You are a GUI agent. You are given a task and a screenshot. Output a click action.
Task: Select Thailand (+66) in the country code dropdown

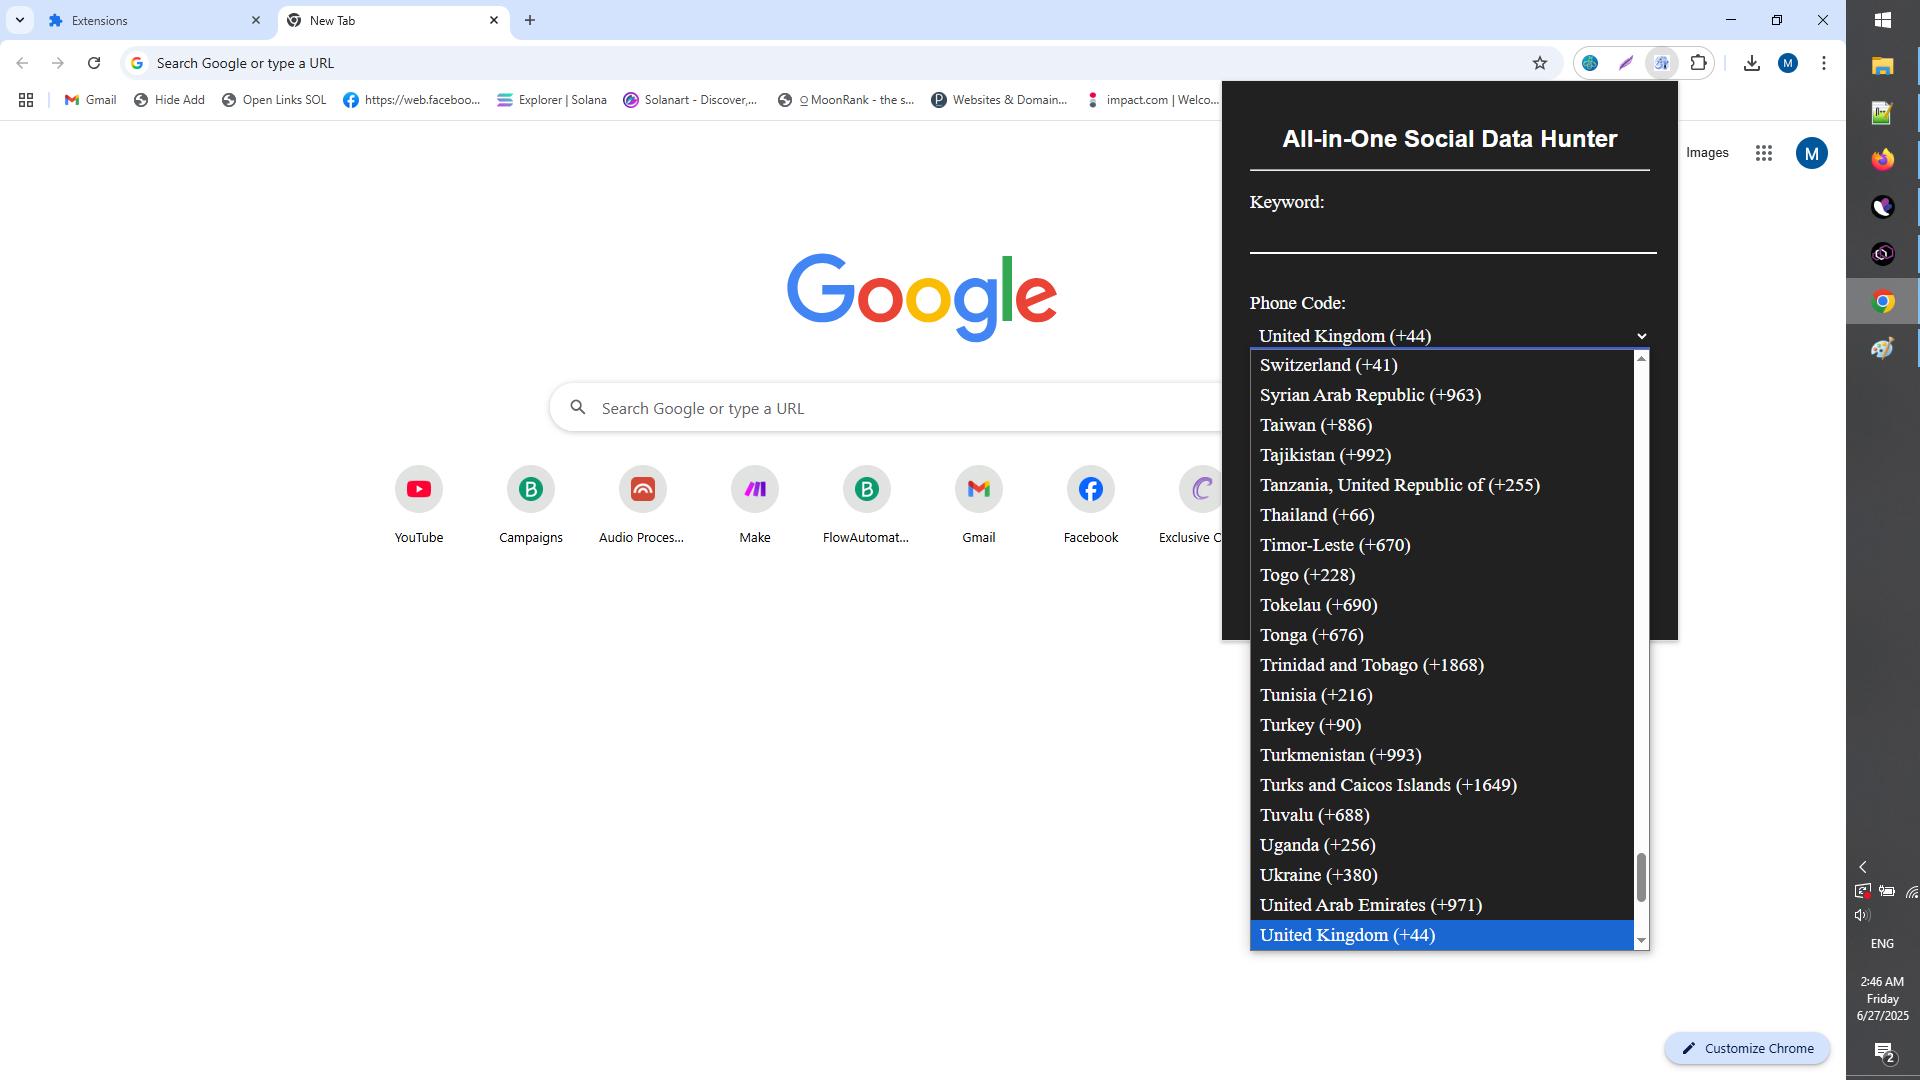point(1316,515)
